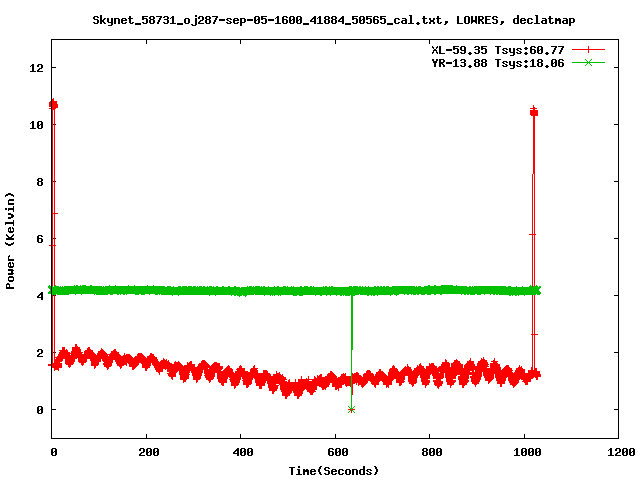Click the 'Time(Seconds)' x-axis label
Image resolution: width=640 pixels, height=480 pixels.
coord(333,471)
